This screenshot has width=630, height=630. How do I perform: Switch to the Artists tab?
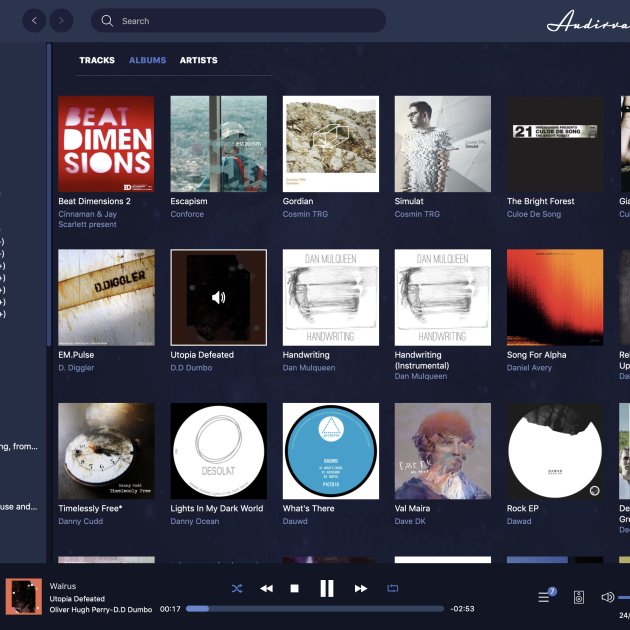198,60
